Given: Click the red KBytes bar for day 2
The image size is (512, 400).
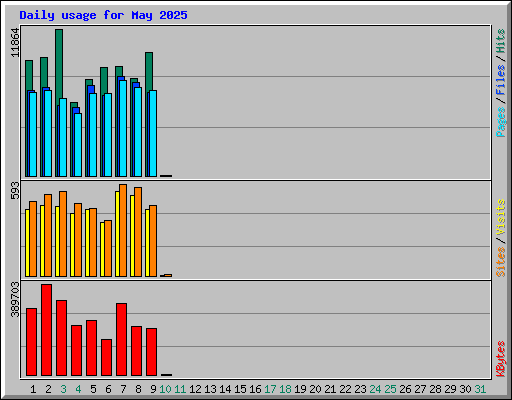Looking at the screenshot, I should (x=46, y=330).
